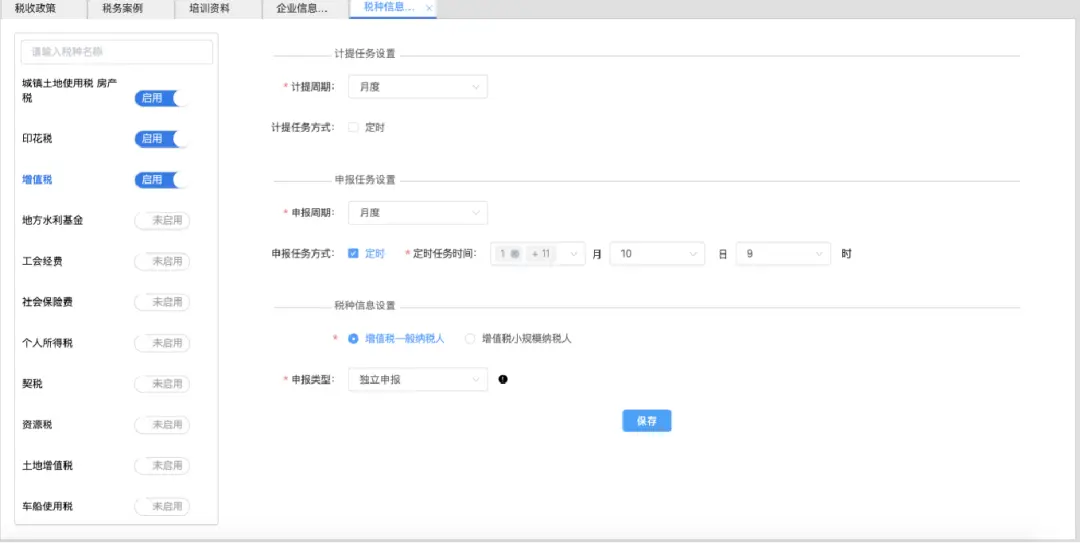Enable the 地方水利基金 switch
This screenshot has width=1080, height=543.
click(161, 220)
